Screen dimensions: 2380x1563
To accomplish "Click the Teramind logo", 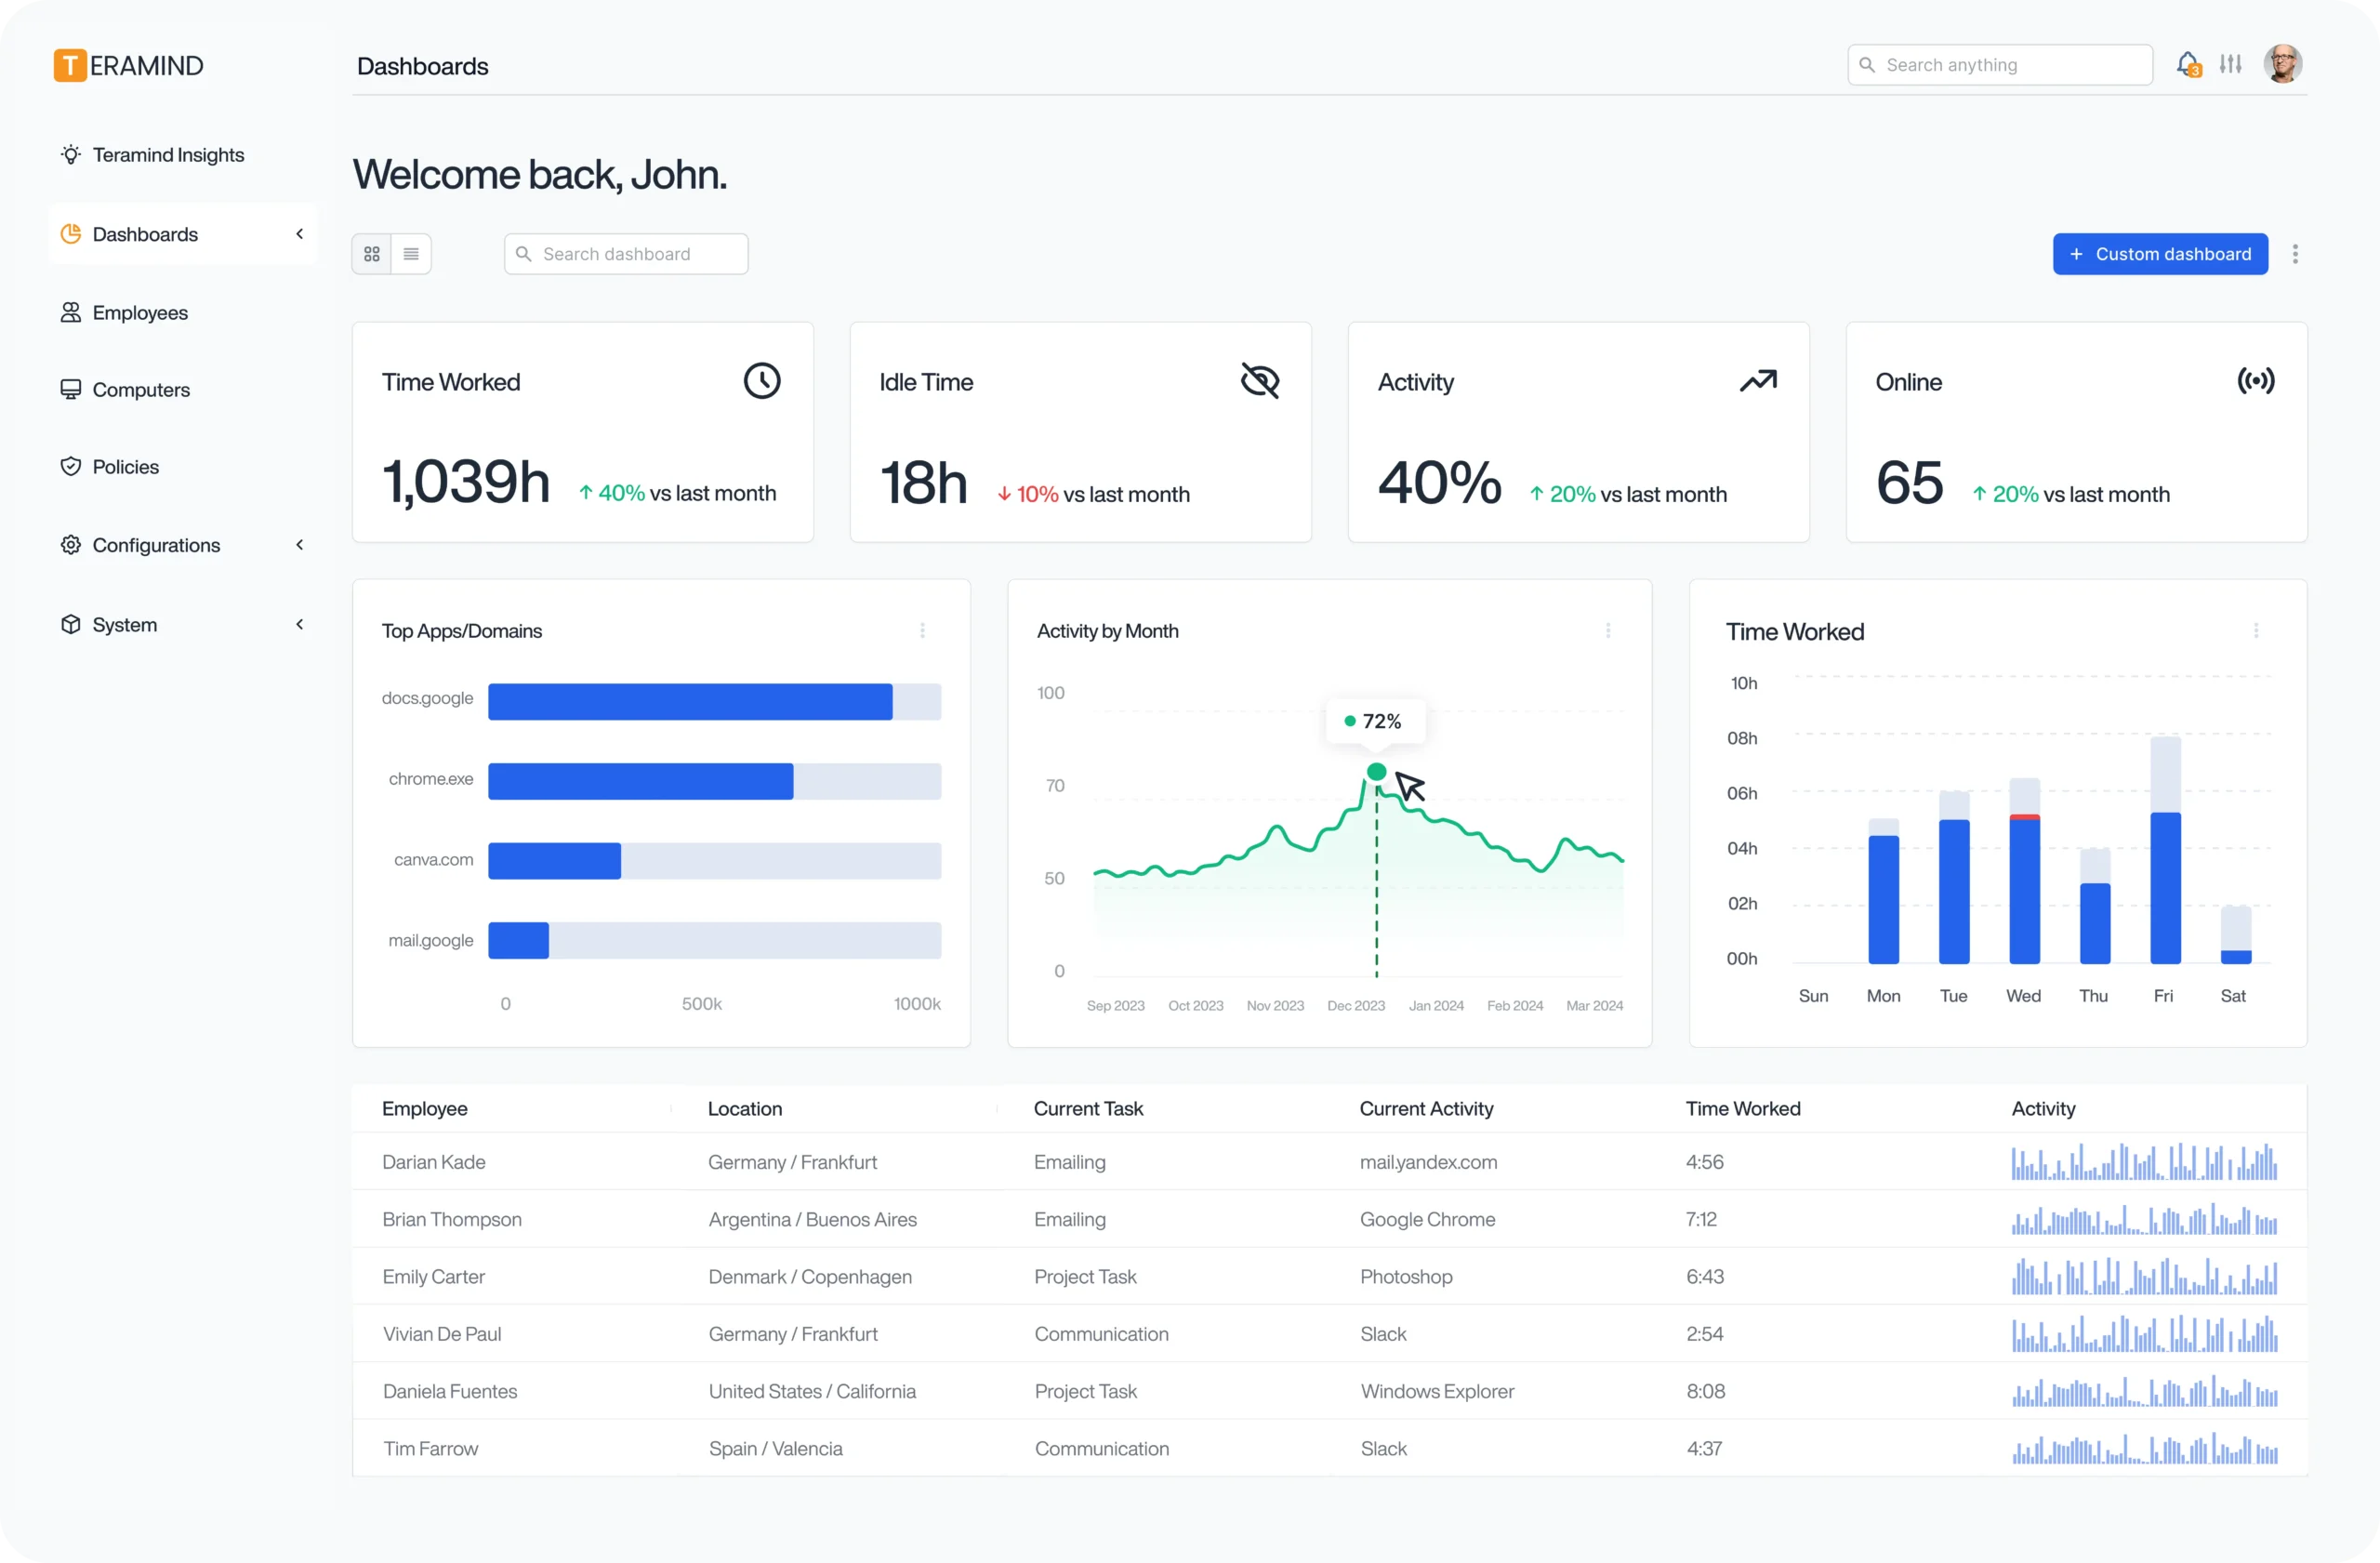I will click(x=128, y=64).
